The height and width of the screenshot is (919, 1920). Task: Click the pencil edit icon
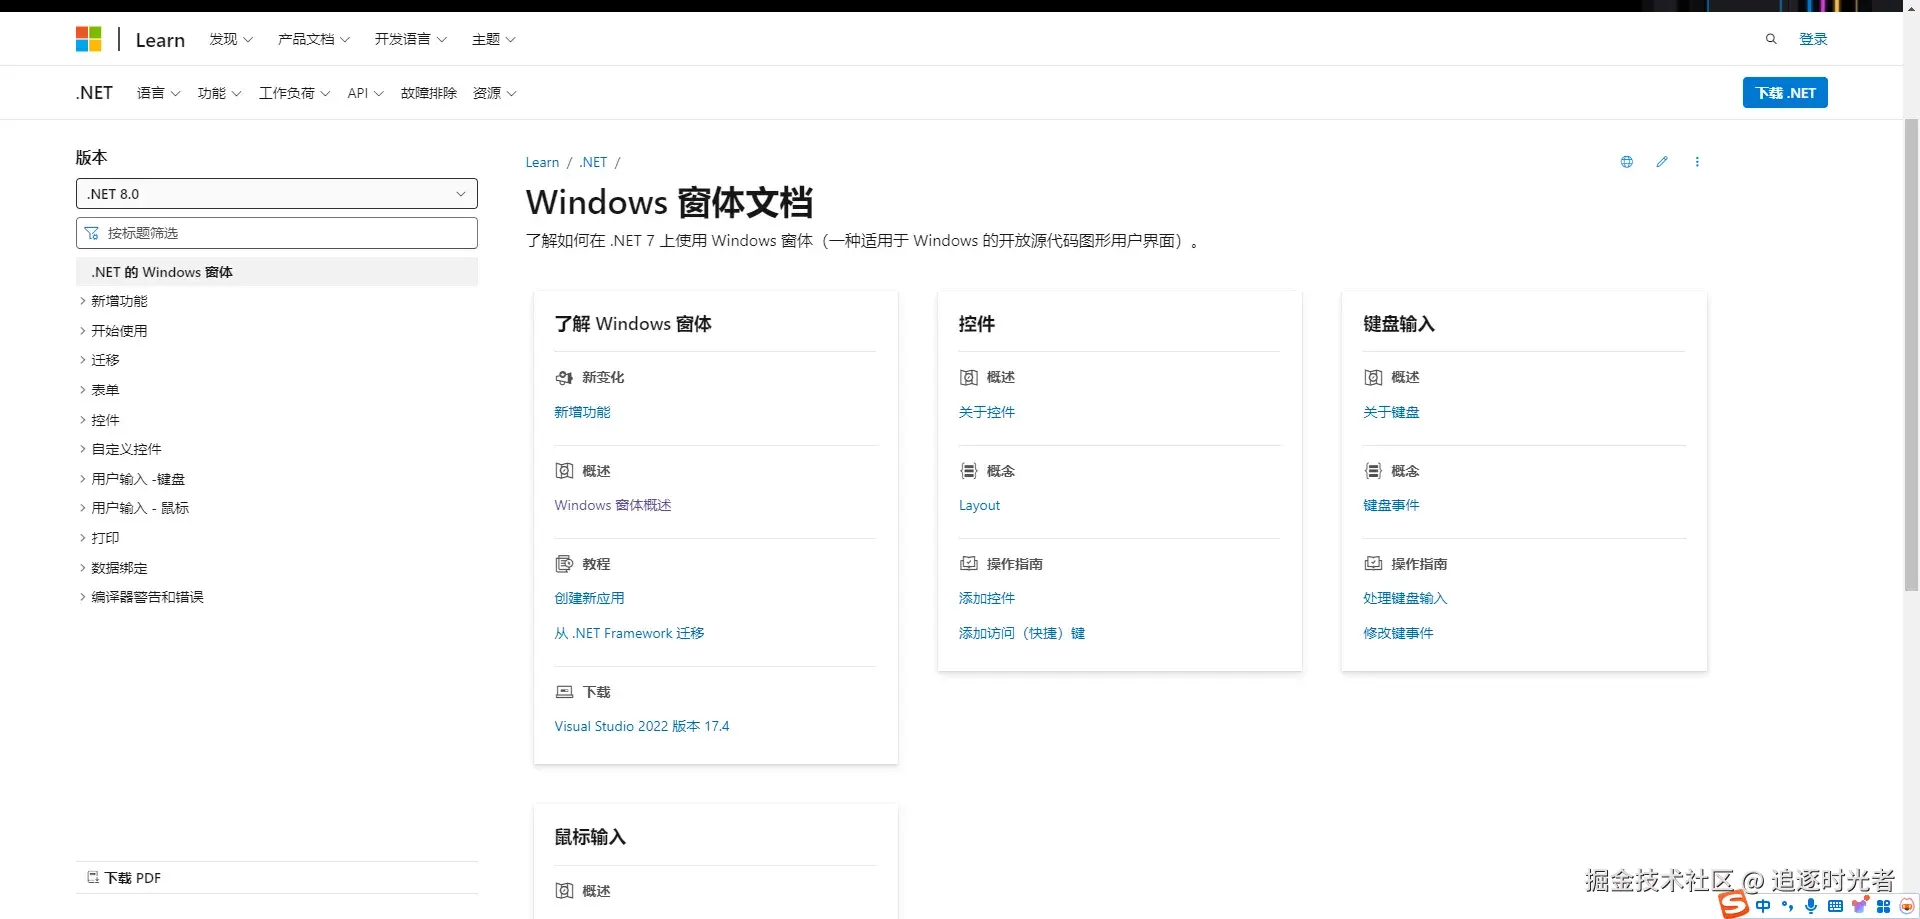(x=1662, y=162)
